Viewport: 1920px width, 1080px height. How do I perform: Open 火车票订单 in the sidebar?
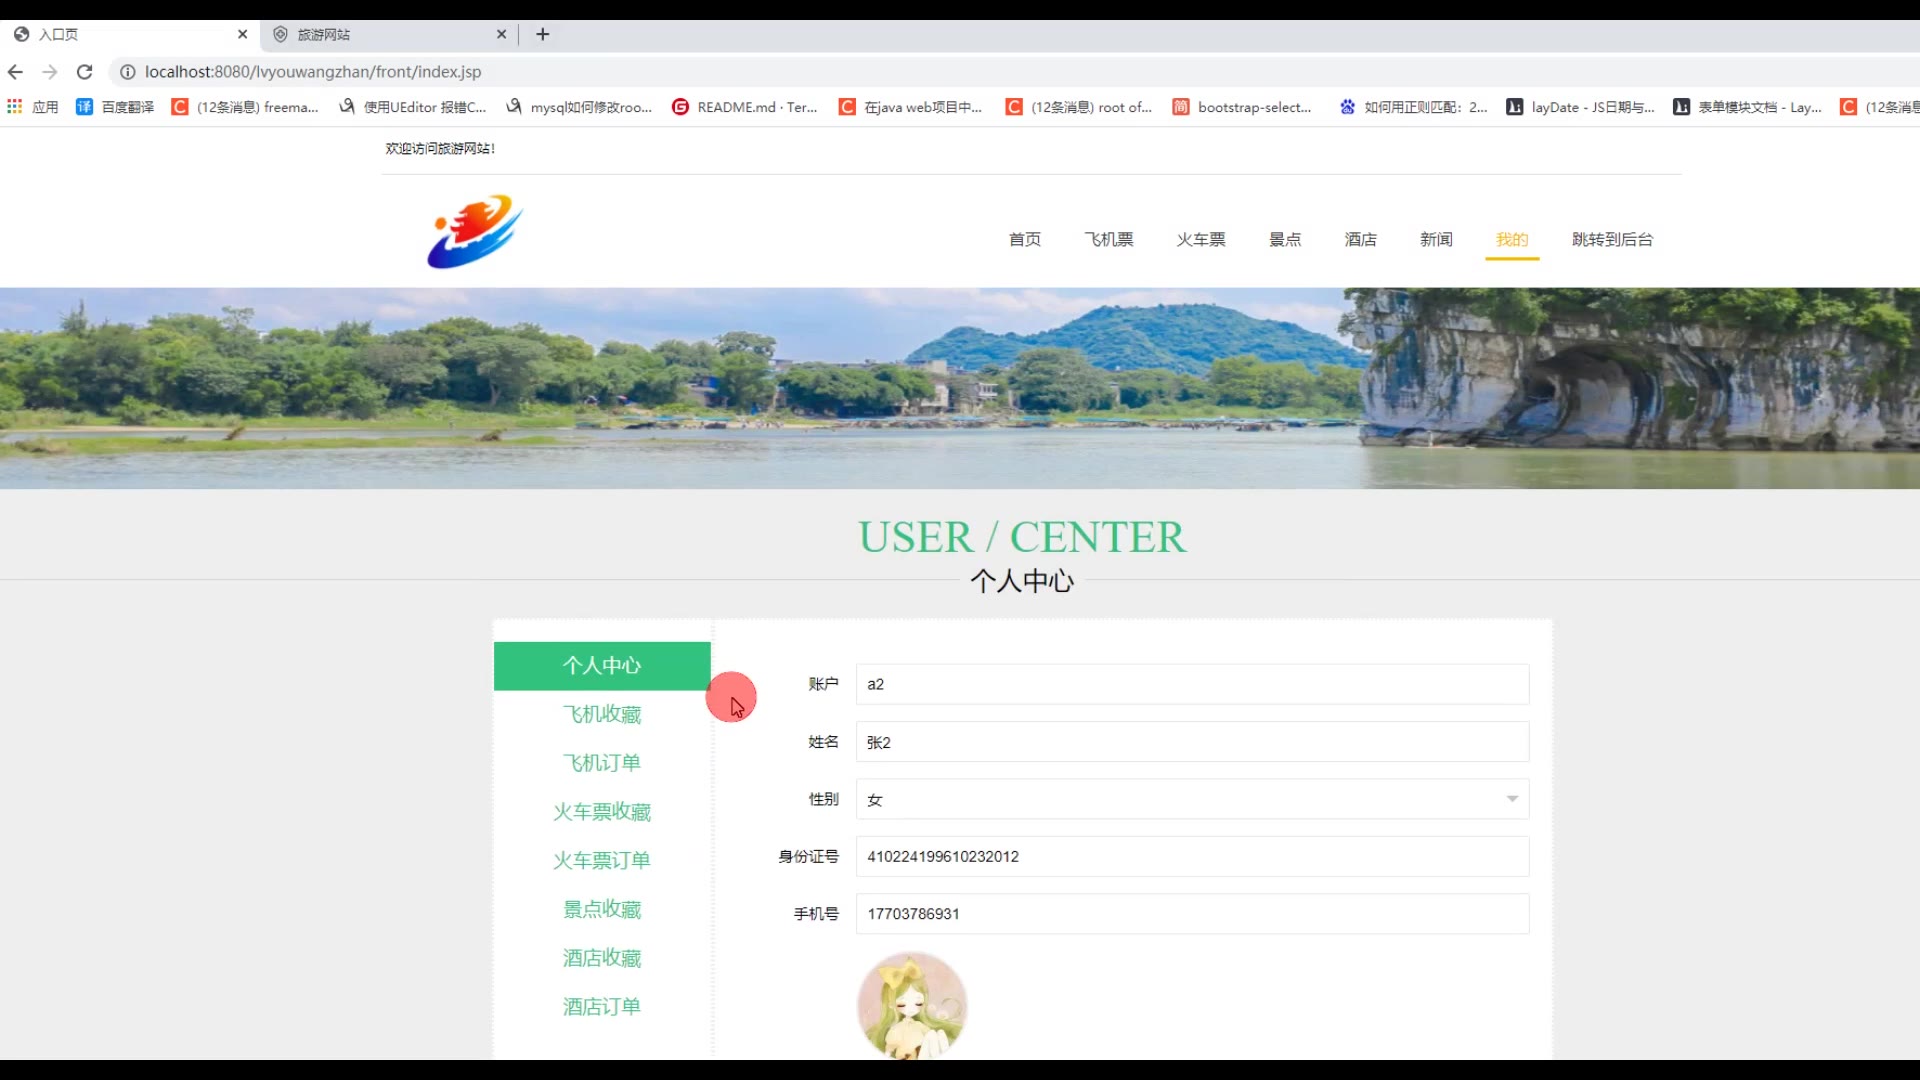602,860
